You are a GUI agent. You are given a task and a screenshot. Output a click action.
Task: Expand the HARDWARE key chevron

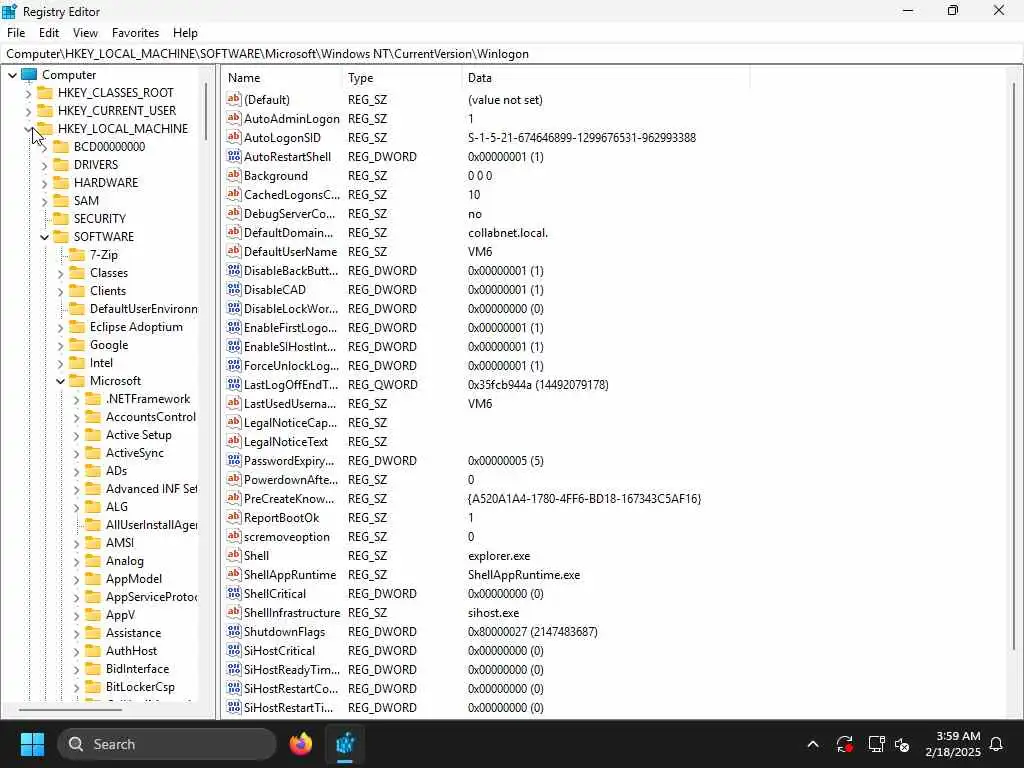pyautogui.click(x=44, y=184)
